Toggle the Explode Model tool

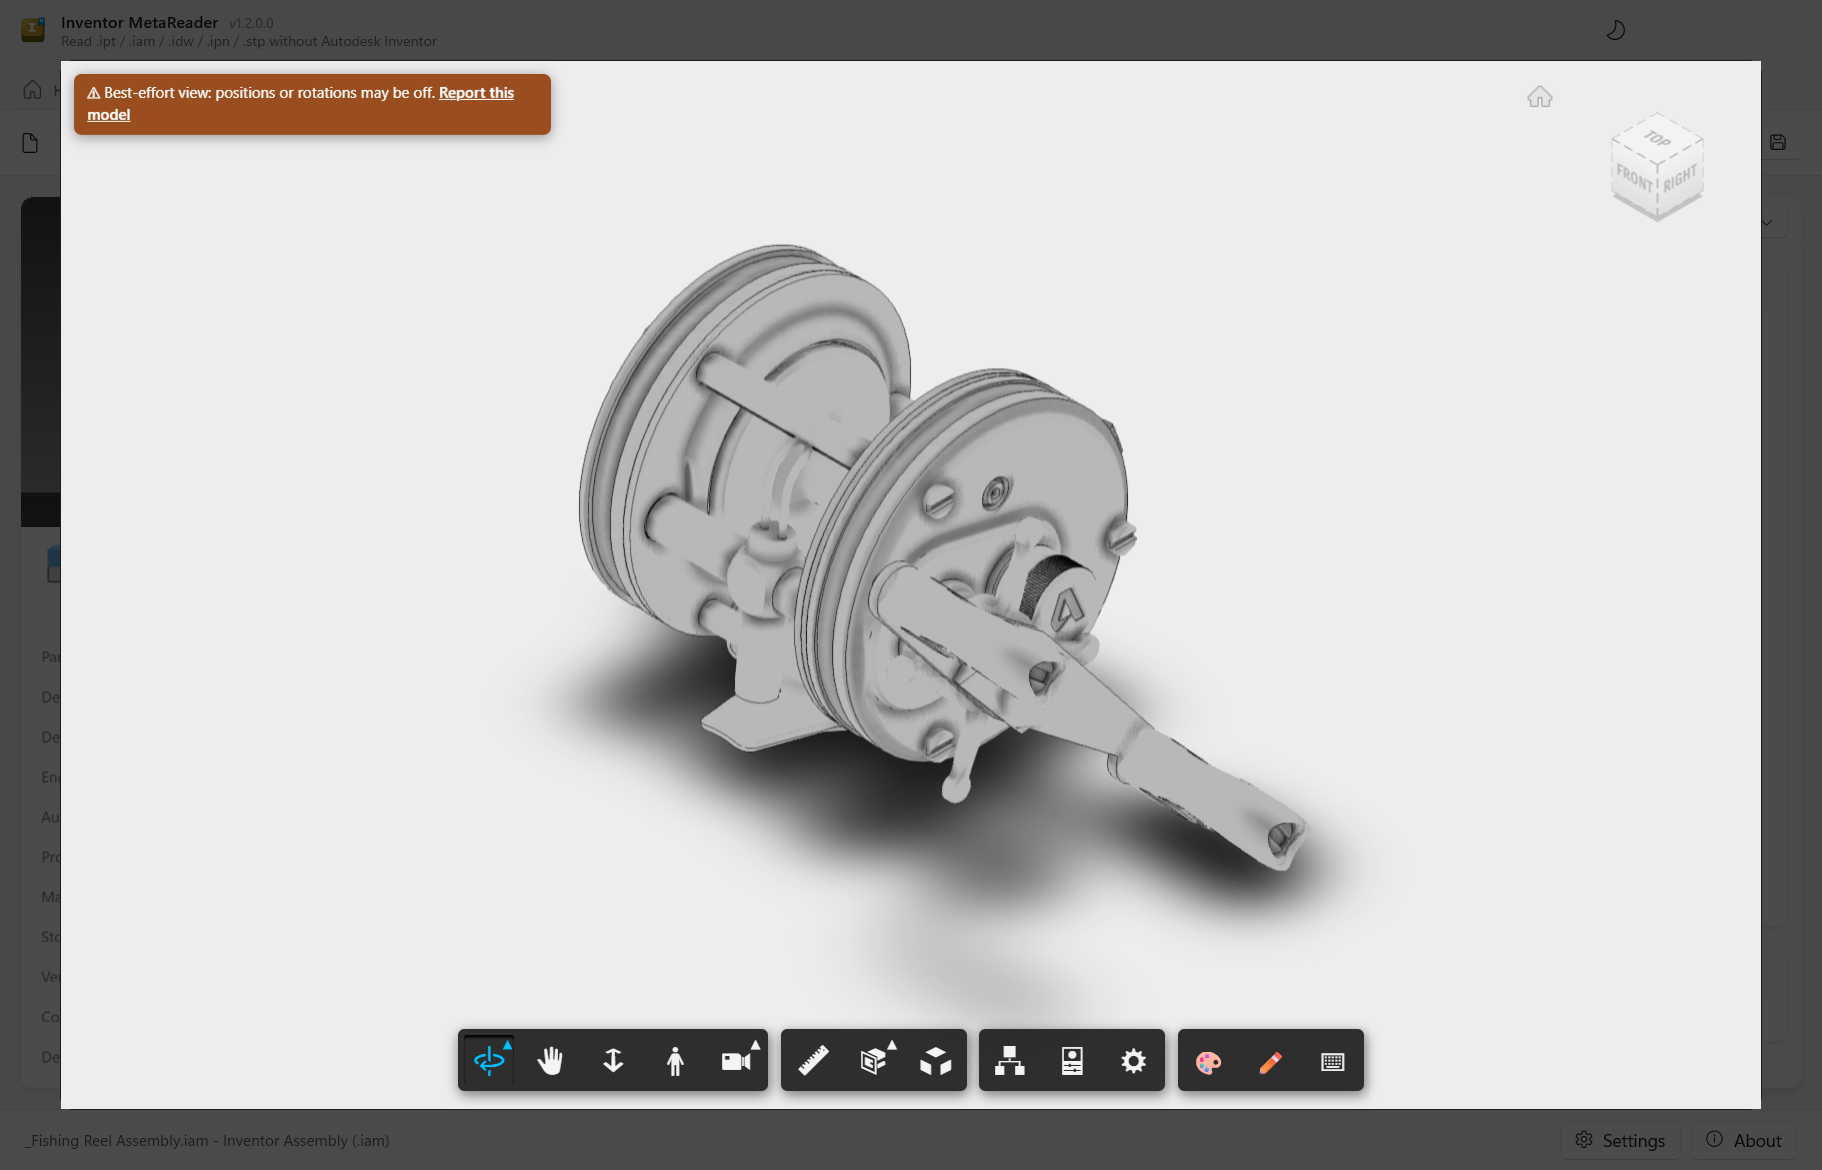pyautogui.click(x=936, y=1060)
